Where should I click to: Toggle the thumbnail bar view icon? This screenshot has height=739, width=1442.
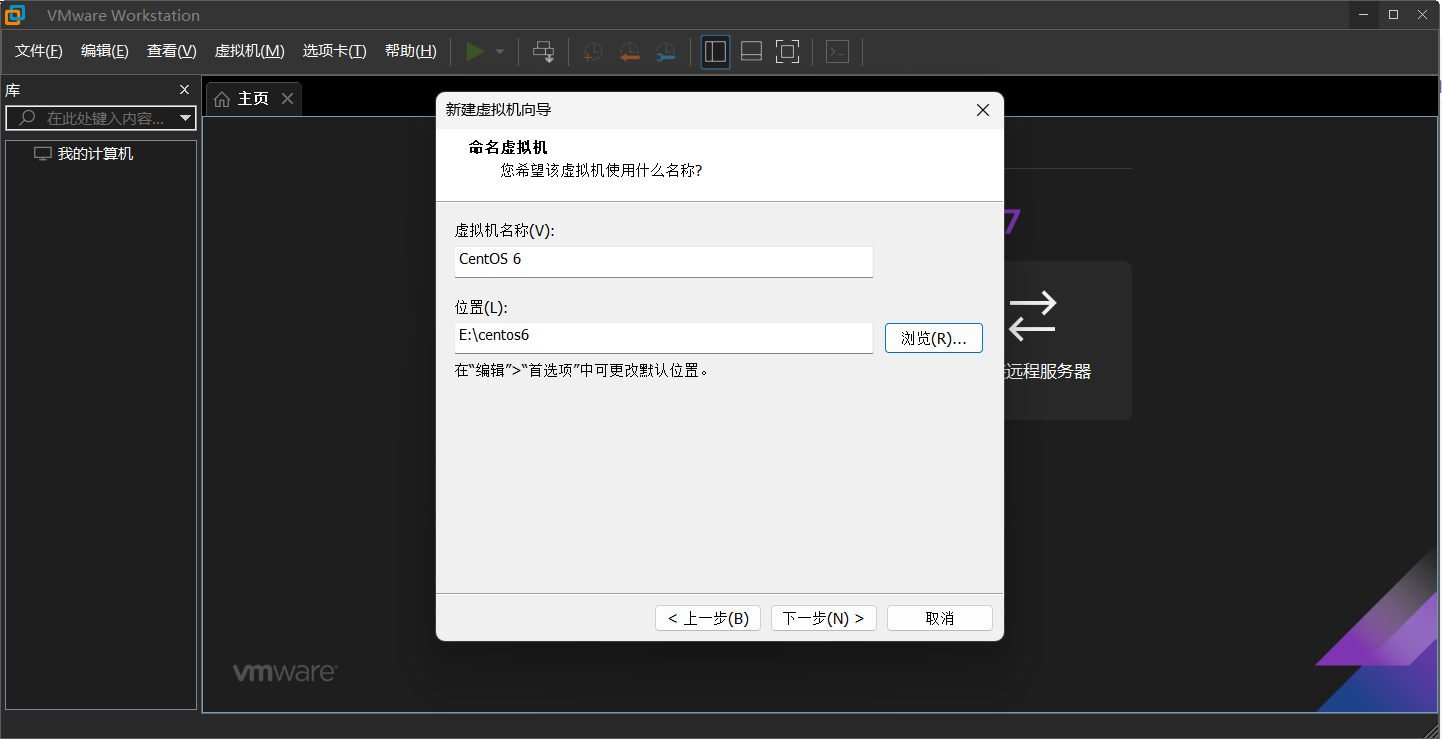(751, 52)
